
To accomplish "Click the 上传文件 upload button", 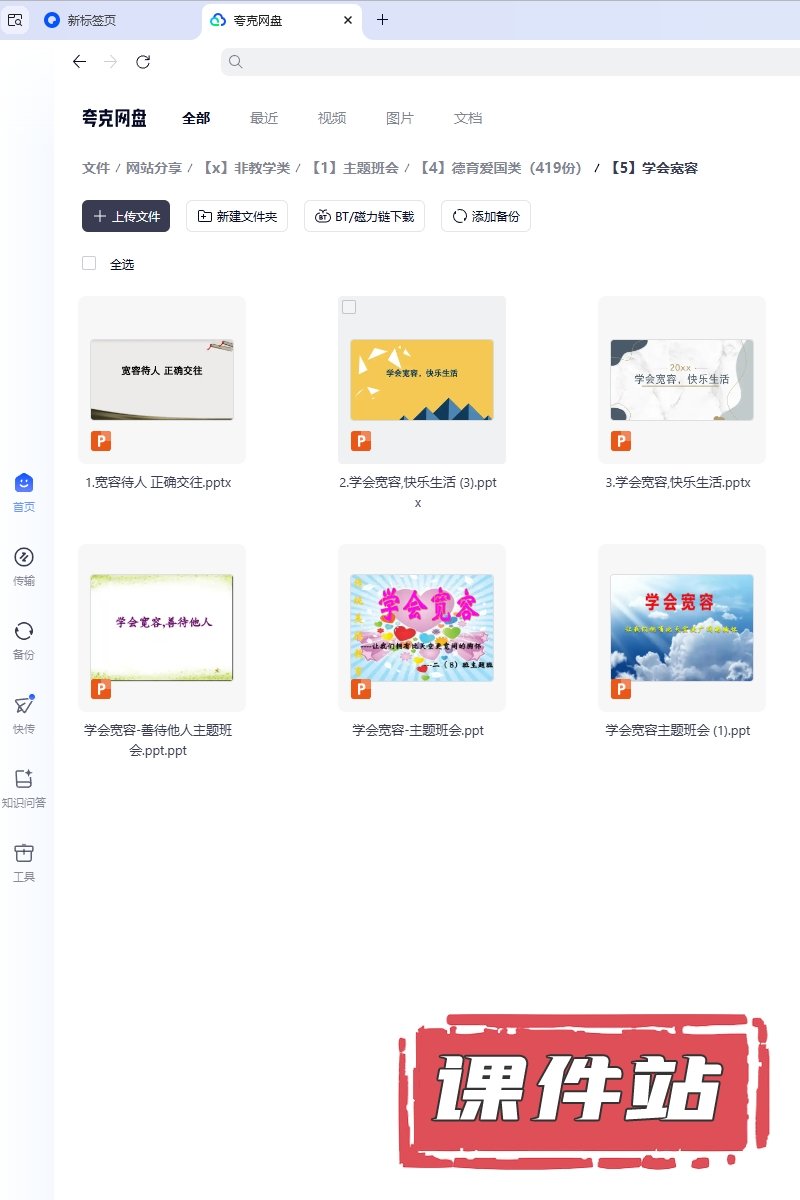I will pyautogui.click(x=126, y=216).
